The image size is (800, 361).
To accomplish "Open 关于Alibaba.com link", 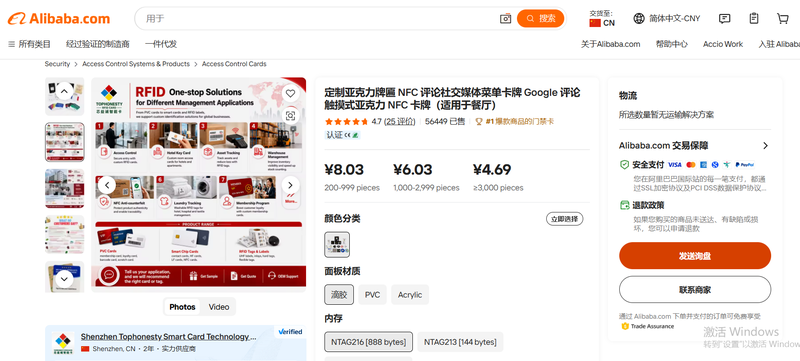I will tap(610, 44).
